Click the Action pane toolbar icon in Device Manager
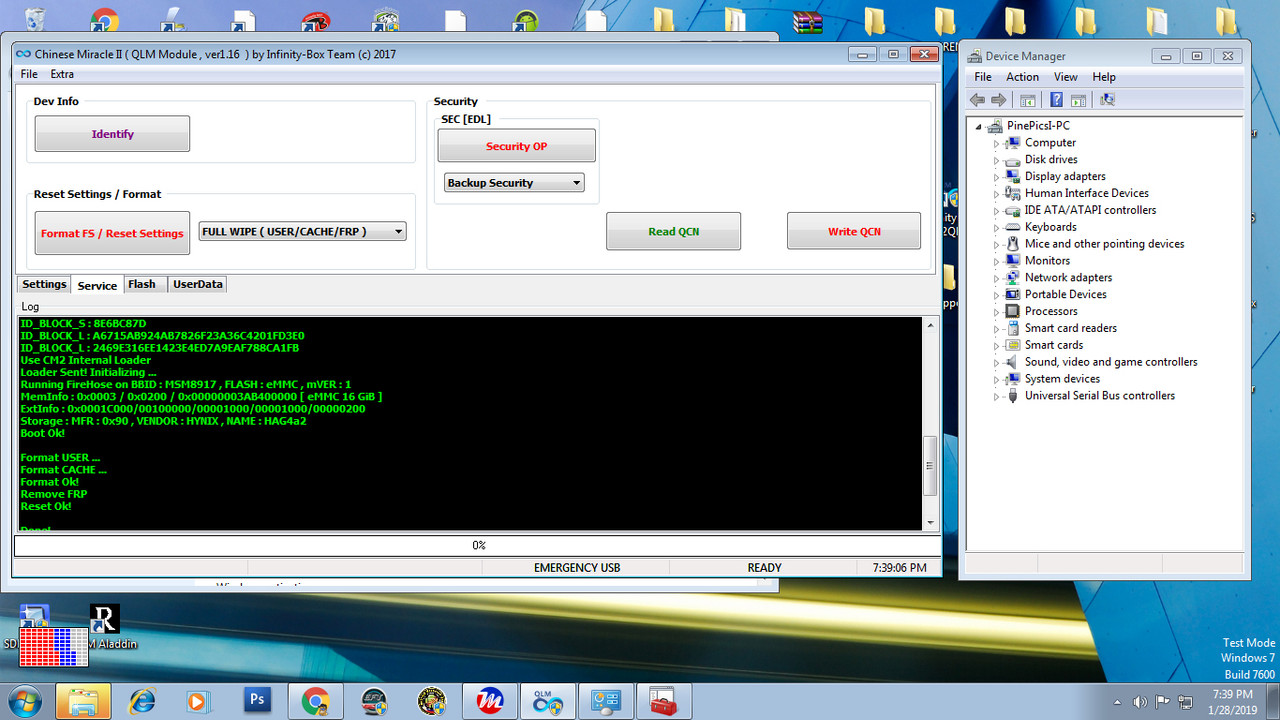The image size is (1280, 720). 1078,100
